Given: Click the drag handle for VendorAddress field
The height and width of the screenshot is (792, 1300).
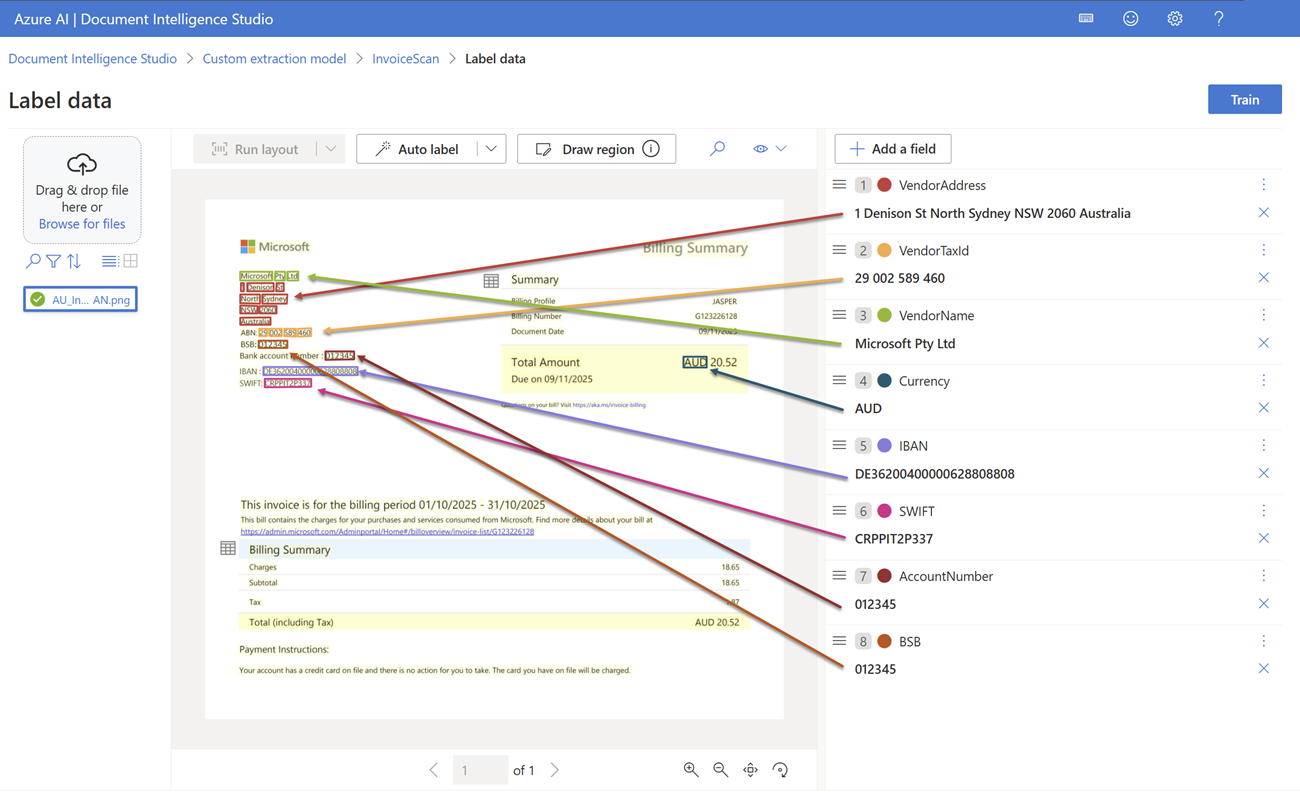Looking at the screenshot, I should pos(839,185).
